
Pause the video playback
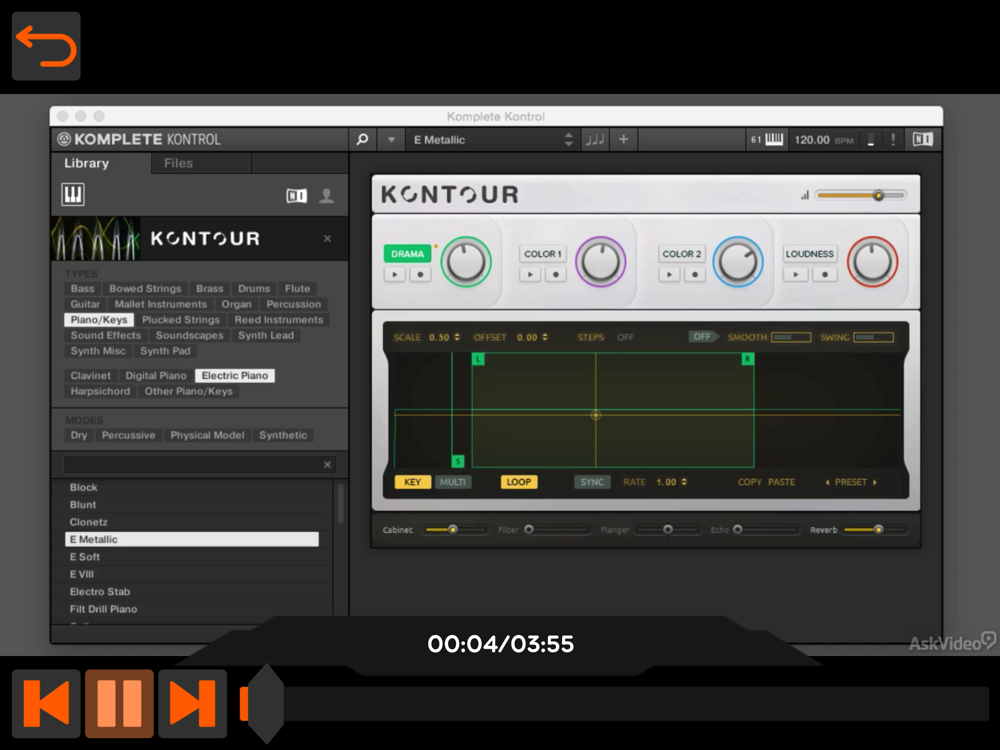click(x=119, y=703)
